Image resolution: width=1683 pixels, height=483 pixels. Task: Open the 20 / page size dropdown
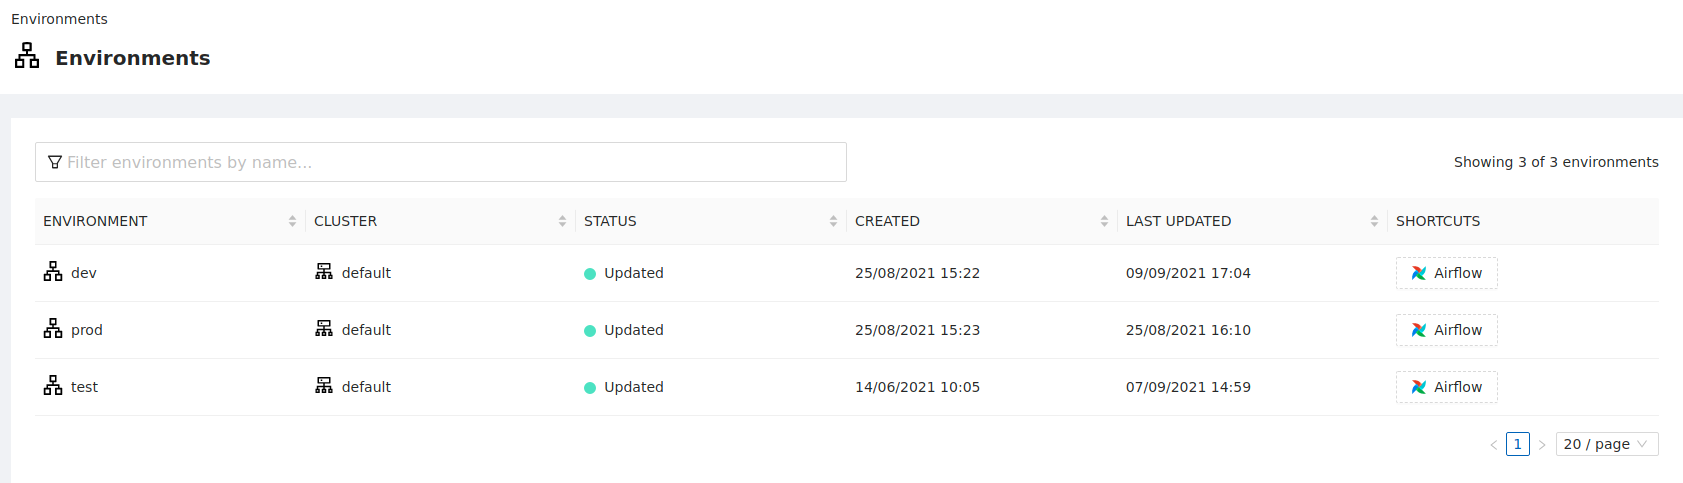click(1606, 444)
